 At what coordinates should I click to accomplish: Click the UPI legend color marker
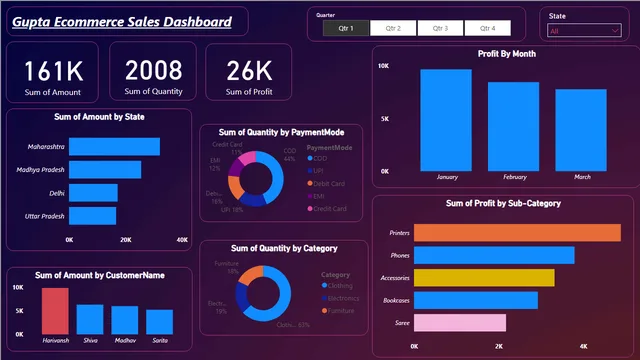coord(310,171)
